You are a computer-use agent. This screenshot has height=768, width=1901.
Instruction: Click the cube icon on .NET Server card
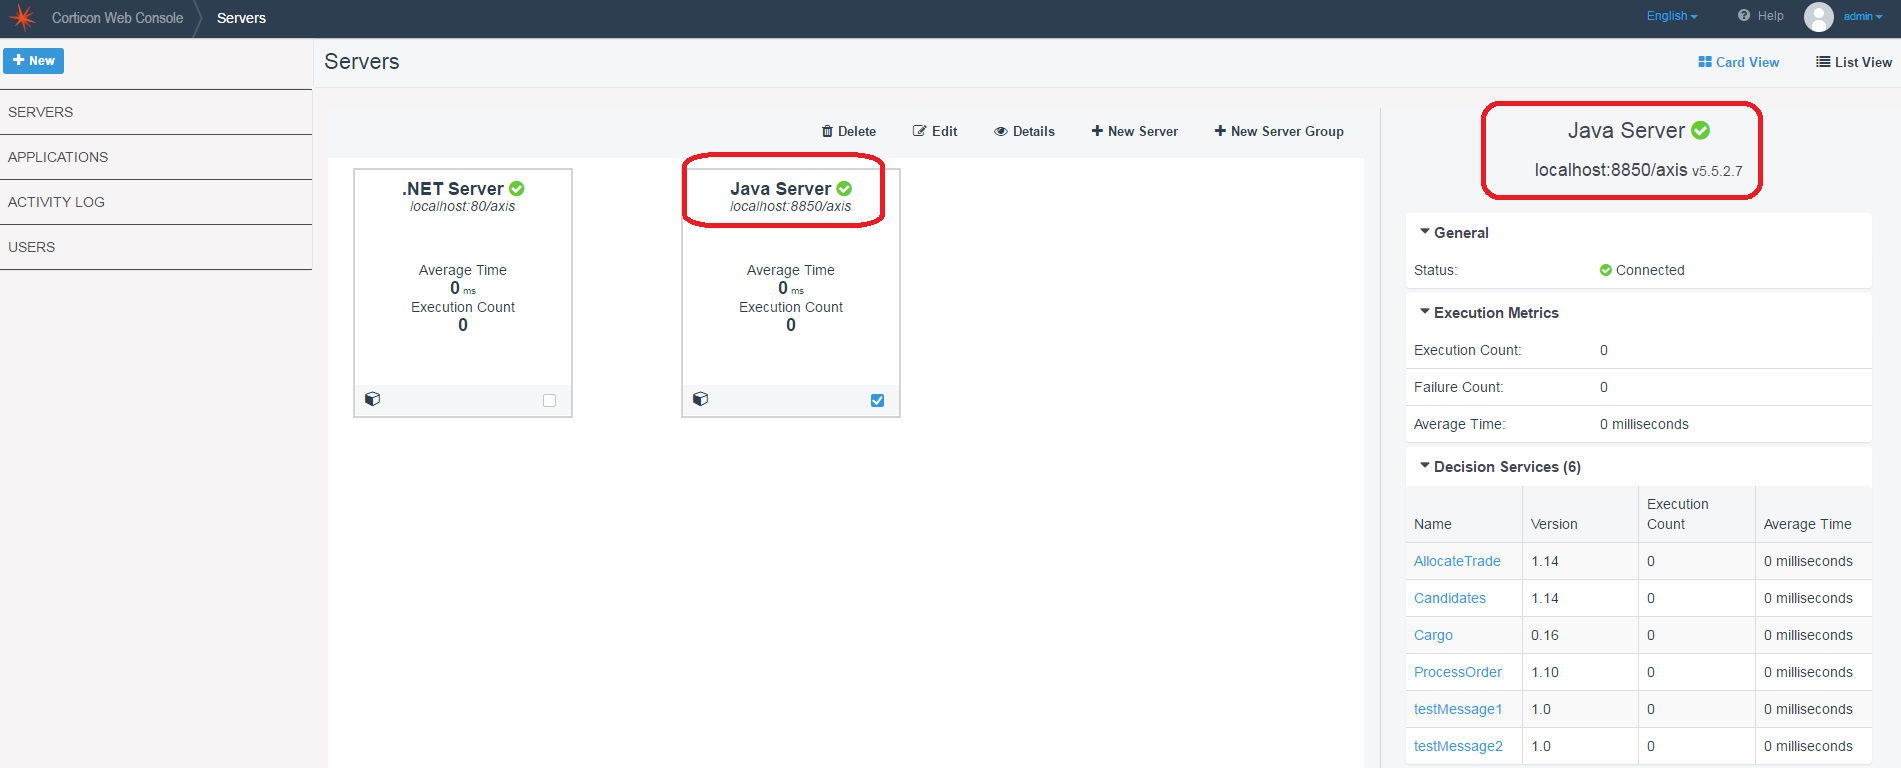click(372, 399)
